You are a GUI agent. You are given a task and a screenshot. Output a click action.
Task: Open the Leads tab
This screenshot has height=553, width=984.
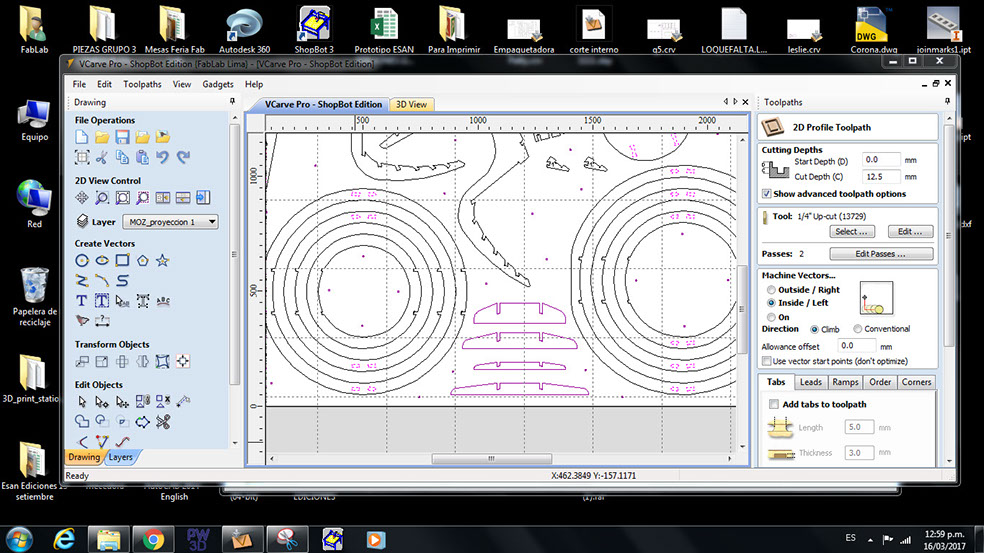[x=810, y=382]
